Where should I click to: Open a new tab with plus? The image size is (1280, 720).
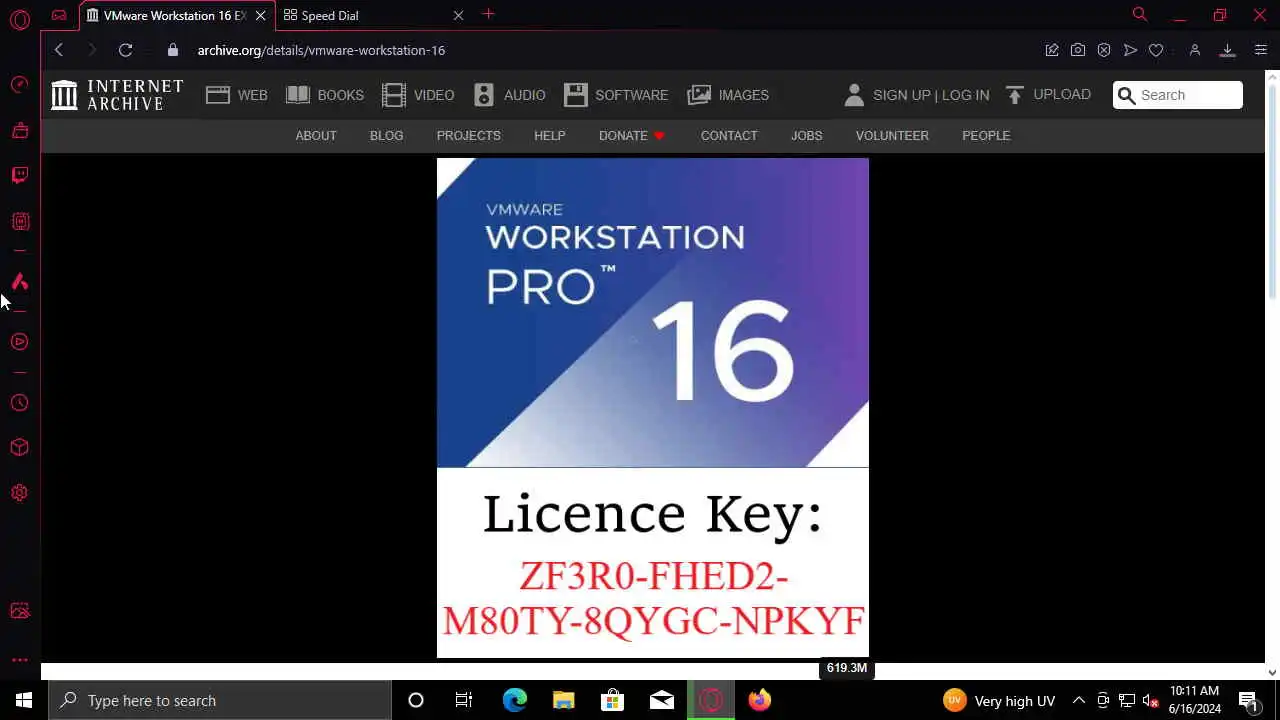coord(488,14)
